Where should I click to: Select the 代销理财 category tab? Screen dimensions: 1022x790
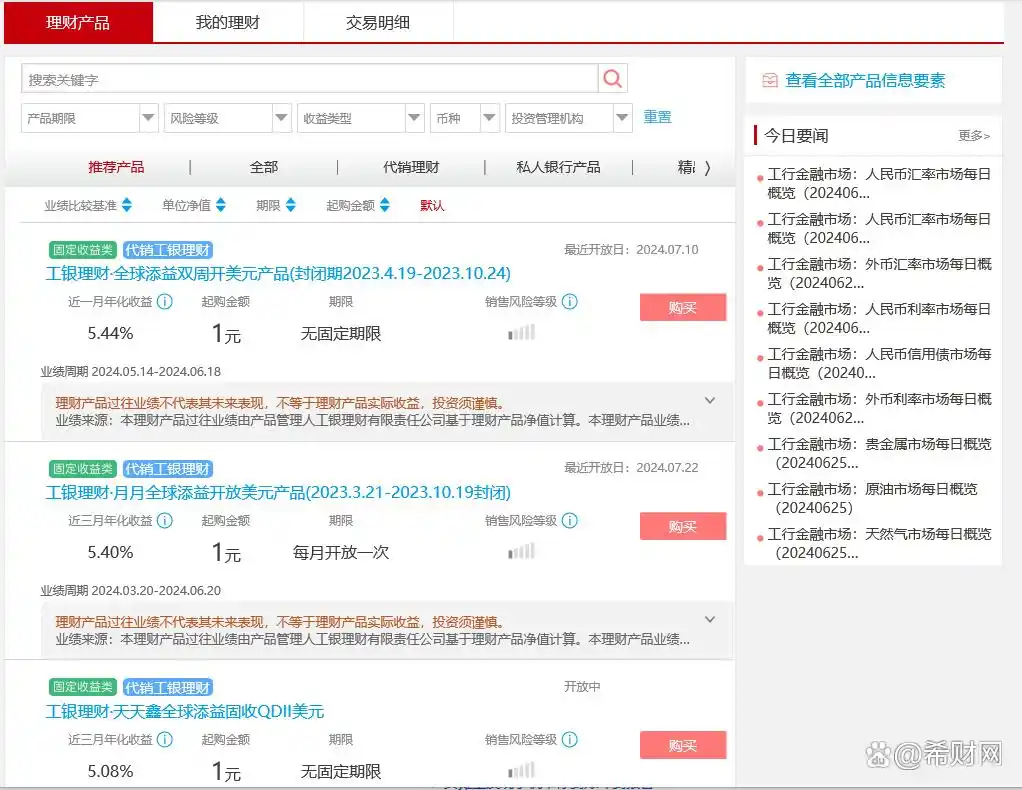(411, 167)
